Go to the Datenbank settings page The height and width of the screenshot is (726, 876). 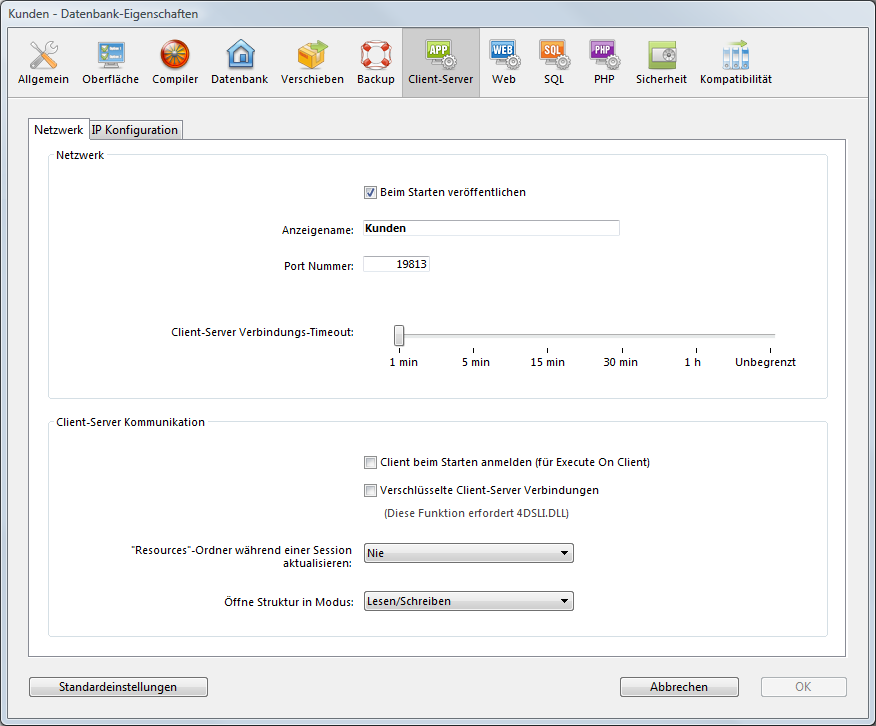(x=239, y=62)
